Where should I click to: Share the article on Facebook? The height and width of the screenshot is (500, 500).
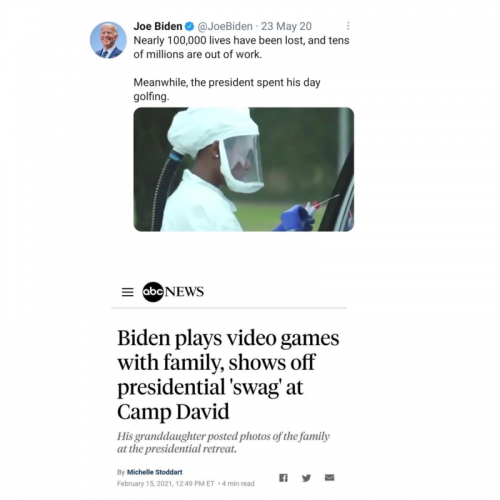283,478
